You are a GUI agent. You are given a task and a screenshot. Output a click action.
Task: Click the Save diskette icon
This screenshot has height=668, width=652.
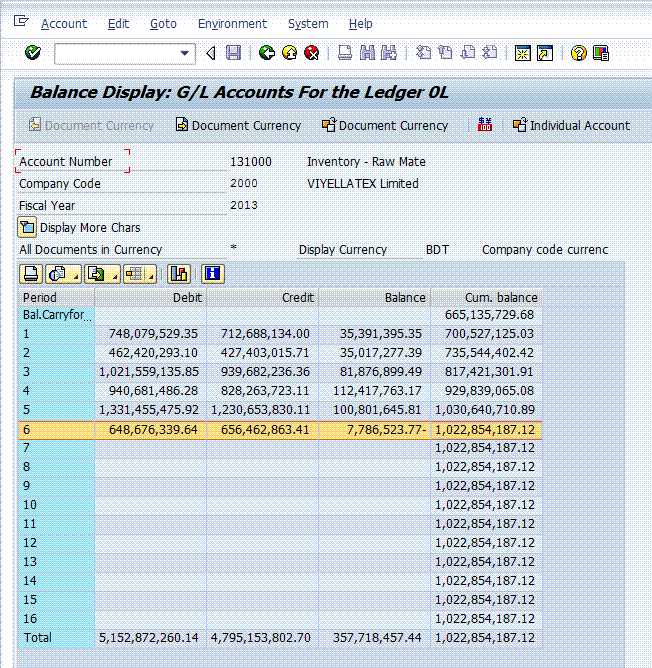pyautogui.click(x=233, y=53)
